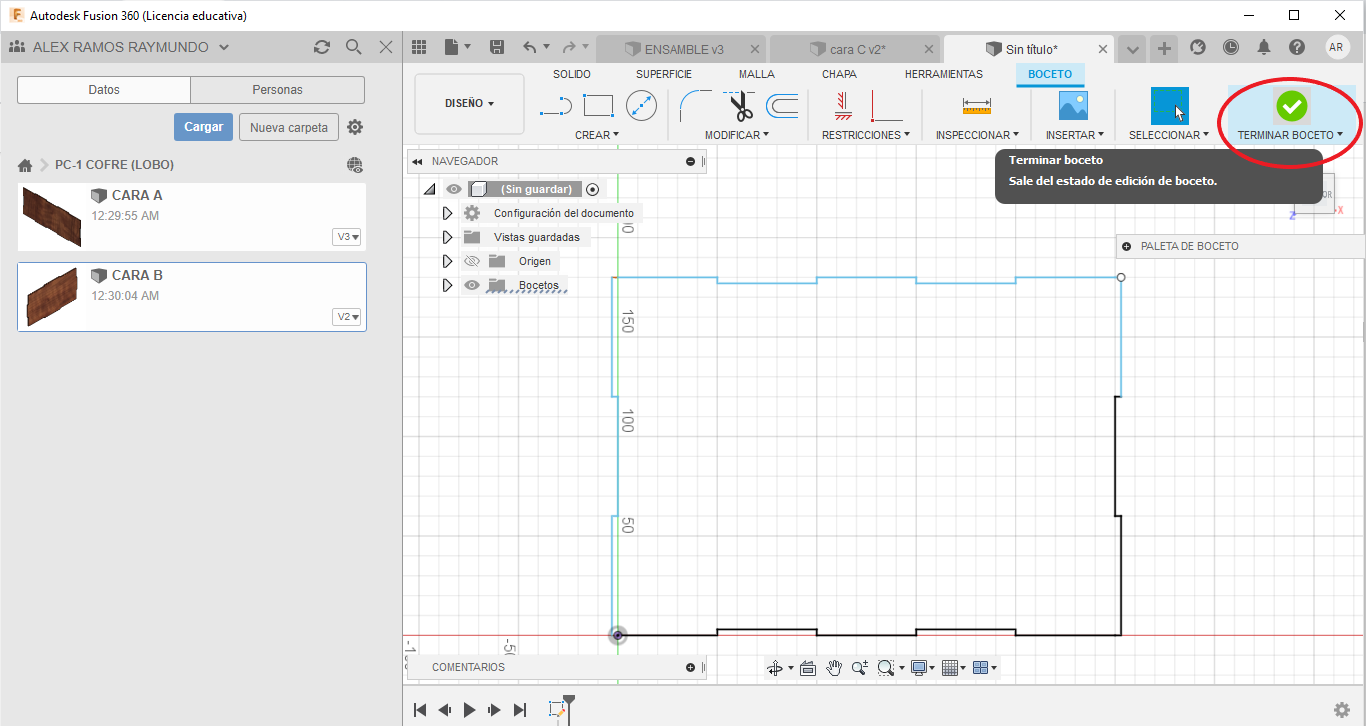Expand the Origen tree node
Screen dimensions: 1366x726
pos(447,261)
